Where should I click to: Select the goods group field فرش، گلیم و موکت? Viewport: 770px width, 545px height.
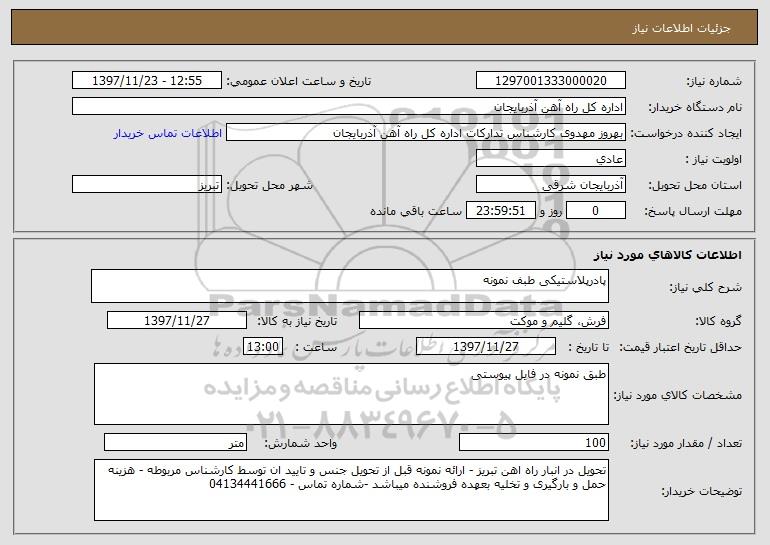(x=484, y=321)
